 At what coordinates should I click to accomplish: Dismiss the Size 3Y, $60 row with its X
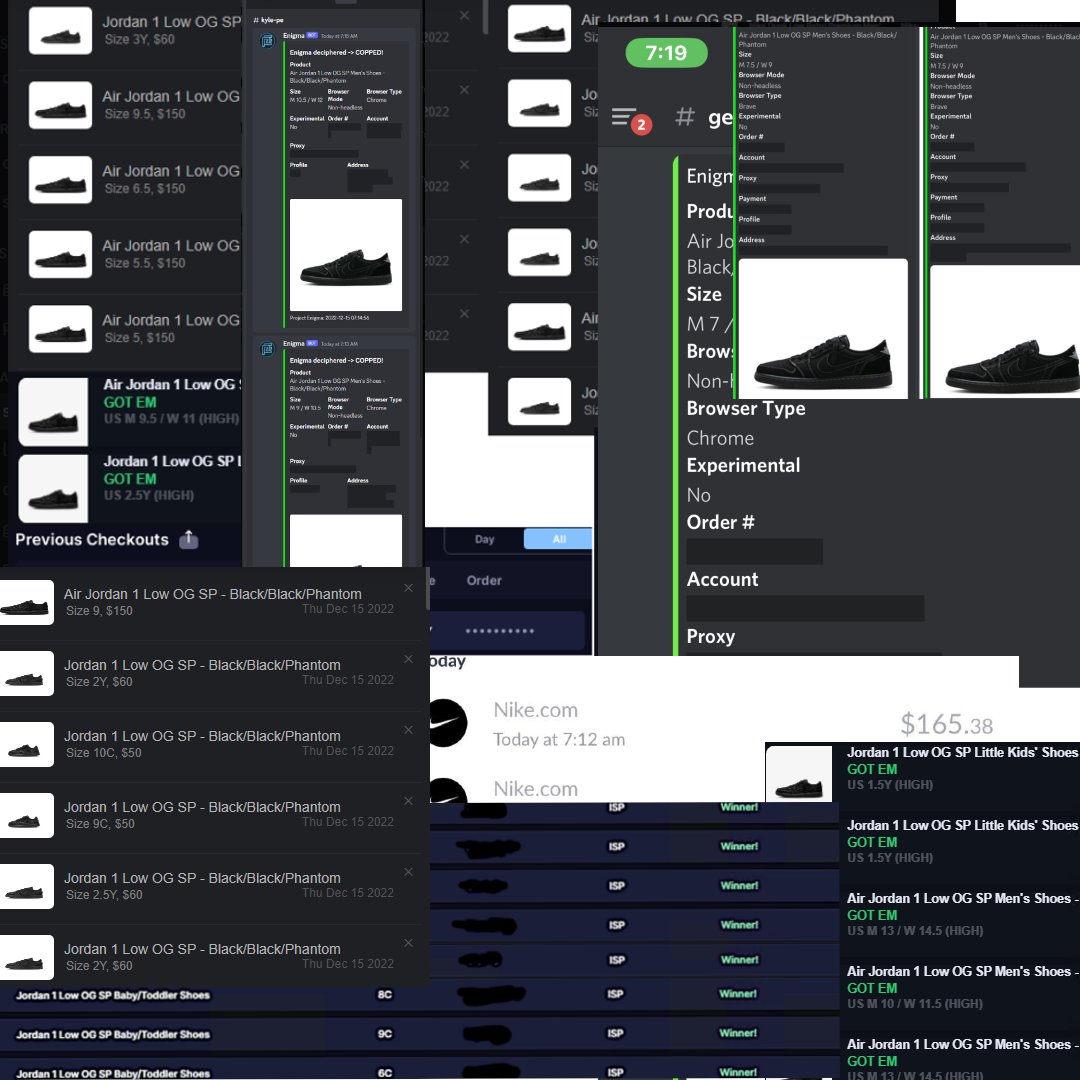(464, 15)
